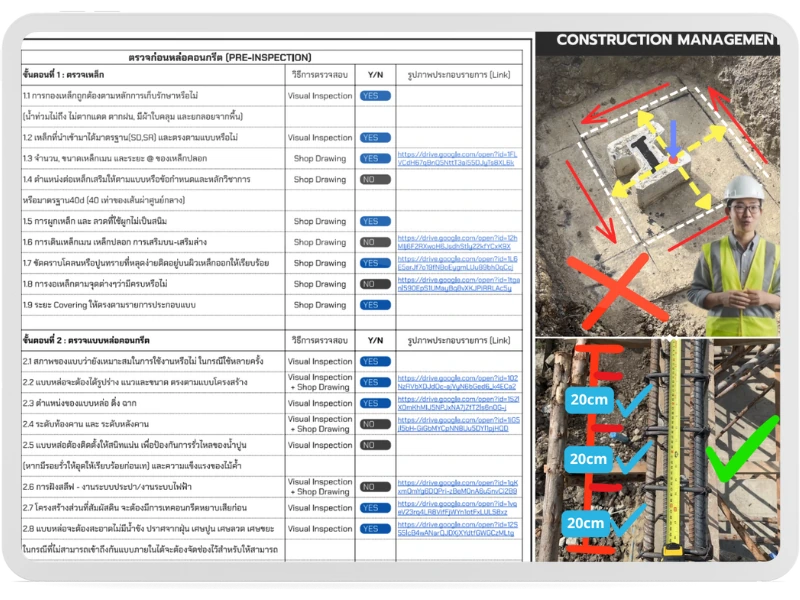The width and height of the screenshot is (800, 600).
Task: Select 'Shop Drawing' cell in row 1.9
Action: [320, 305]
